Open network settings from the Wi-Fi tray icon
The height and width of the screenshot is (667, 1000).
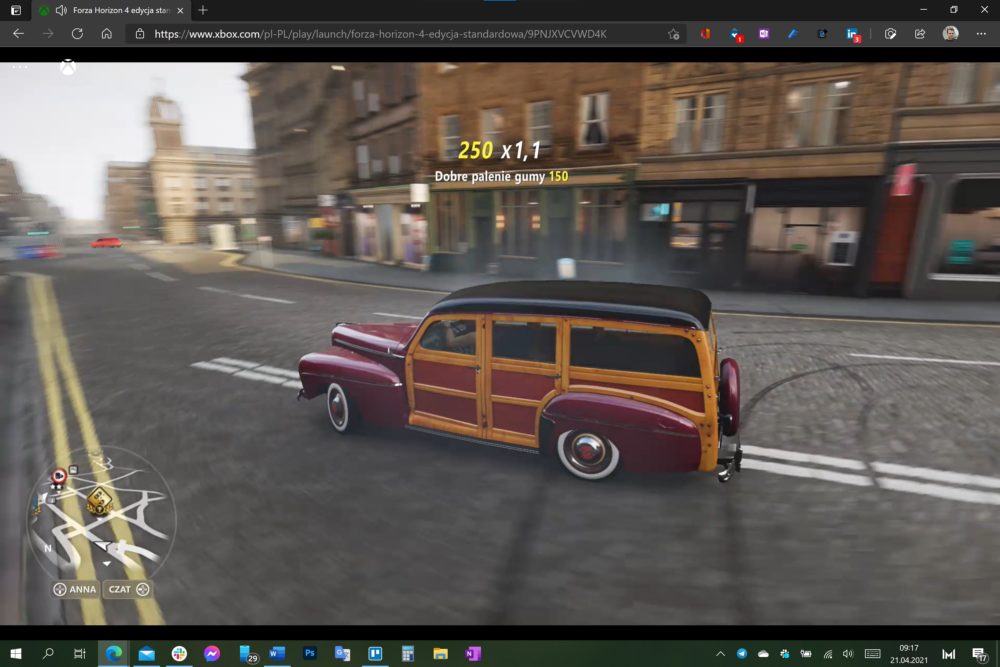tap(828, 654)
